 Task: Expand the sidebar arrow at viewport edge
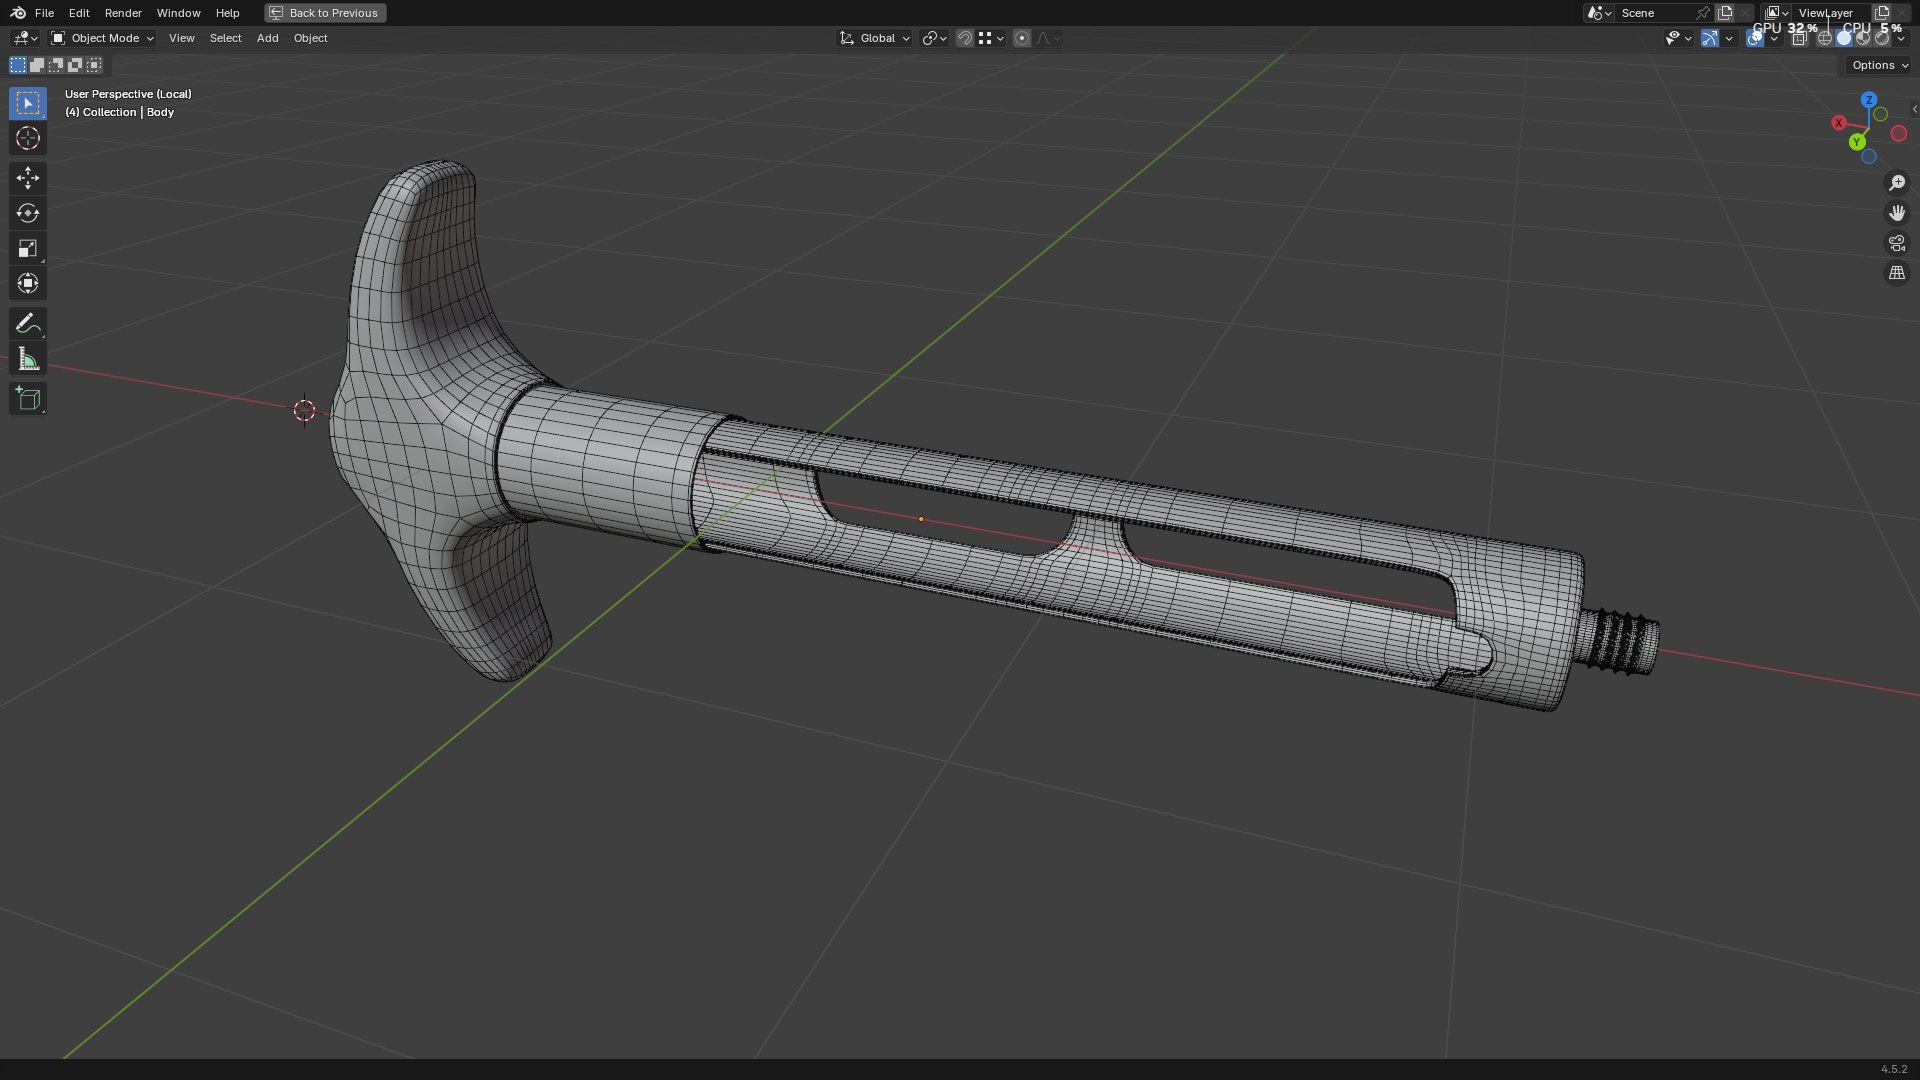pyautogui.click(x=1914, y=109)
